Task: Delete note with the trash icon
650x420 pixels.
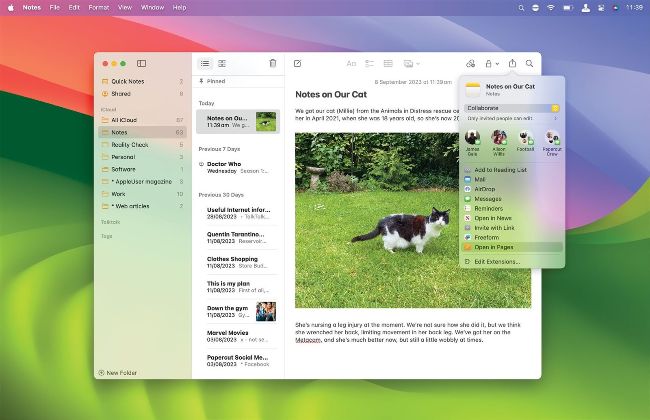Action: tap(272, 63)
